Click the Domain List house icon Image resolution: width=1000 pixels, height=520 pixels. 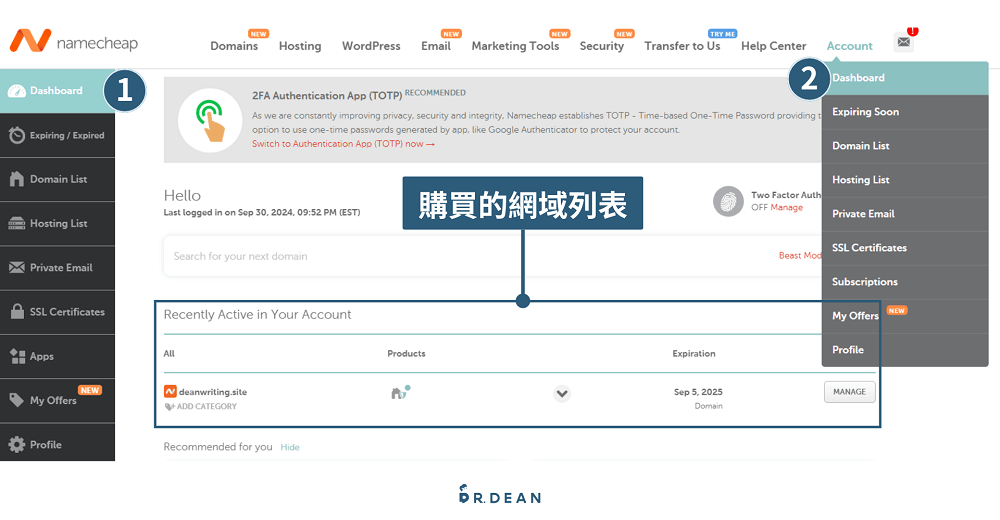pyautogui.click(x=17, y=179)
